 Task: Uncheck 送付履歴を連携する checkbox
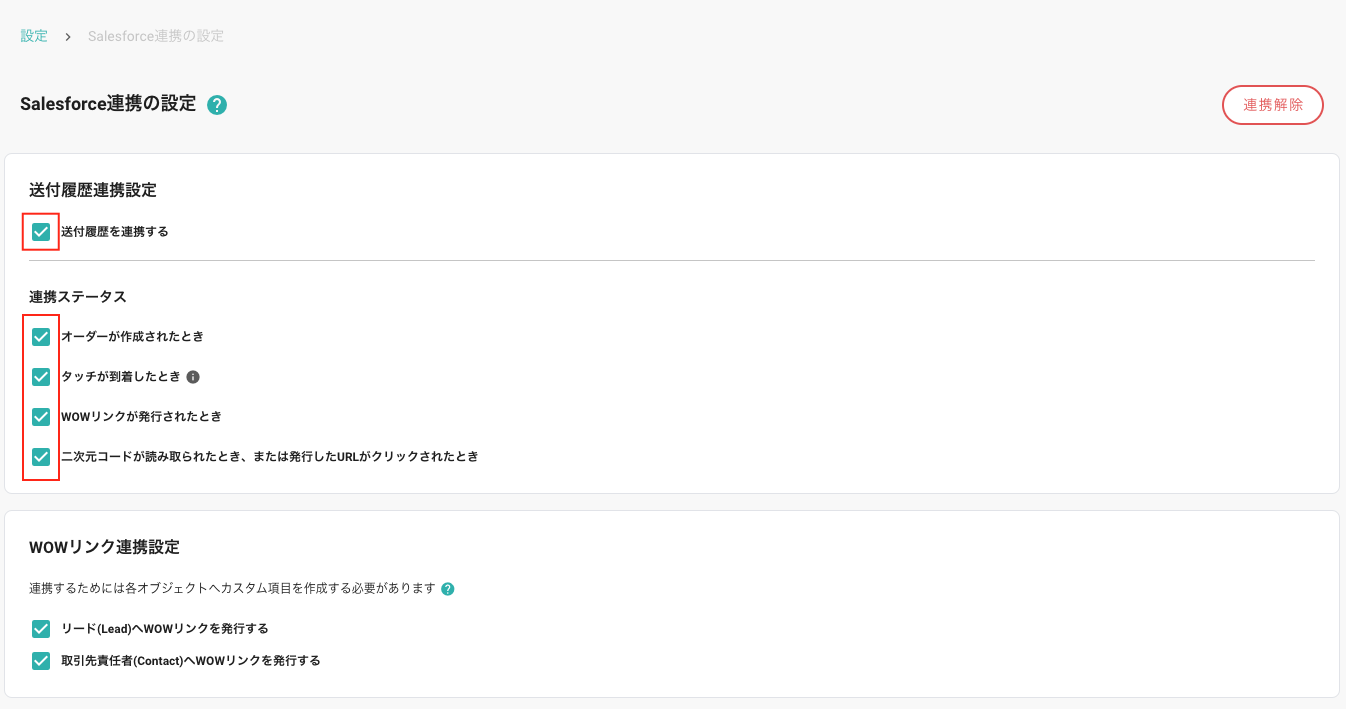click(x=41, y=232)
